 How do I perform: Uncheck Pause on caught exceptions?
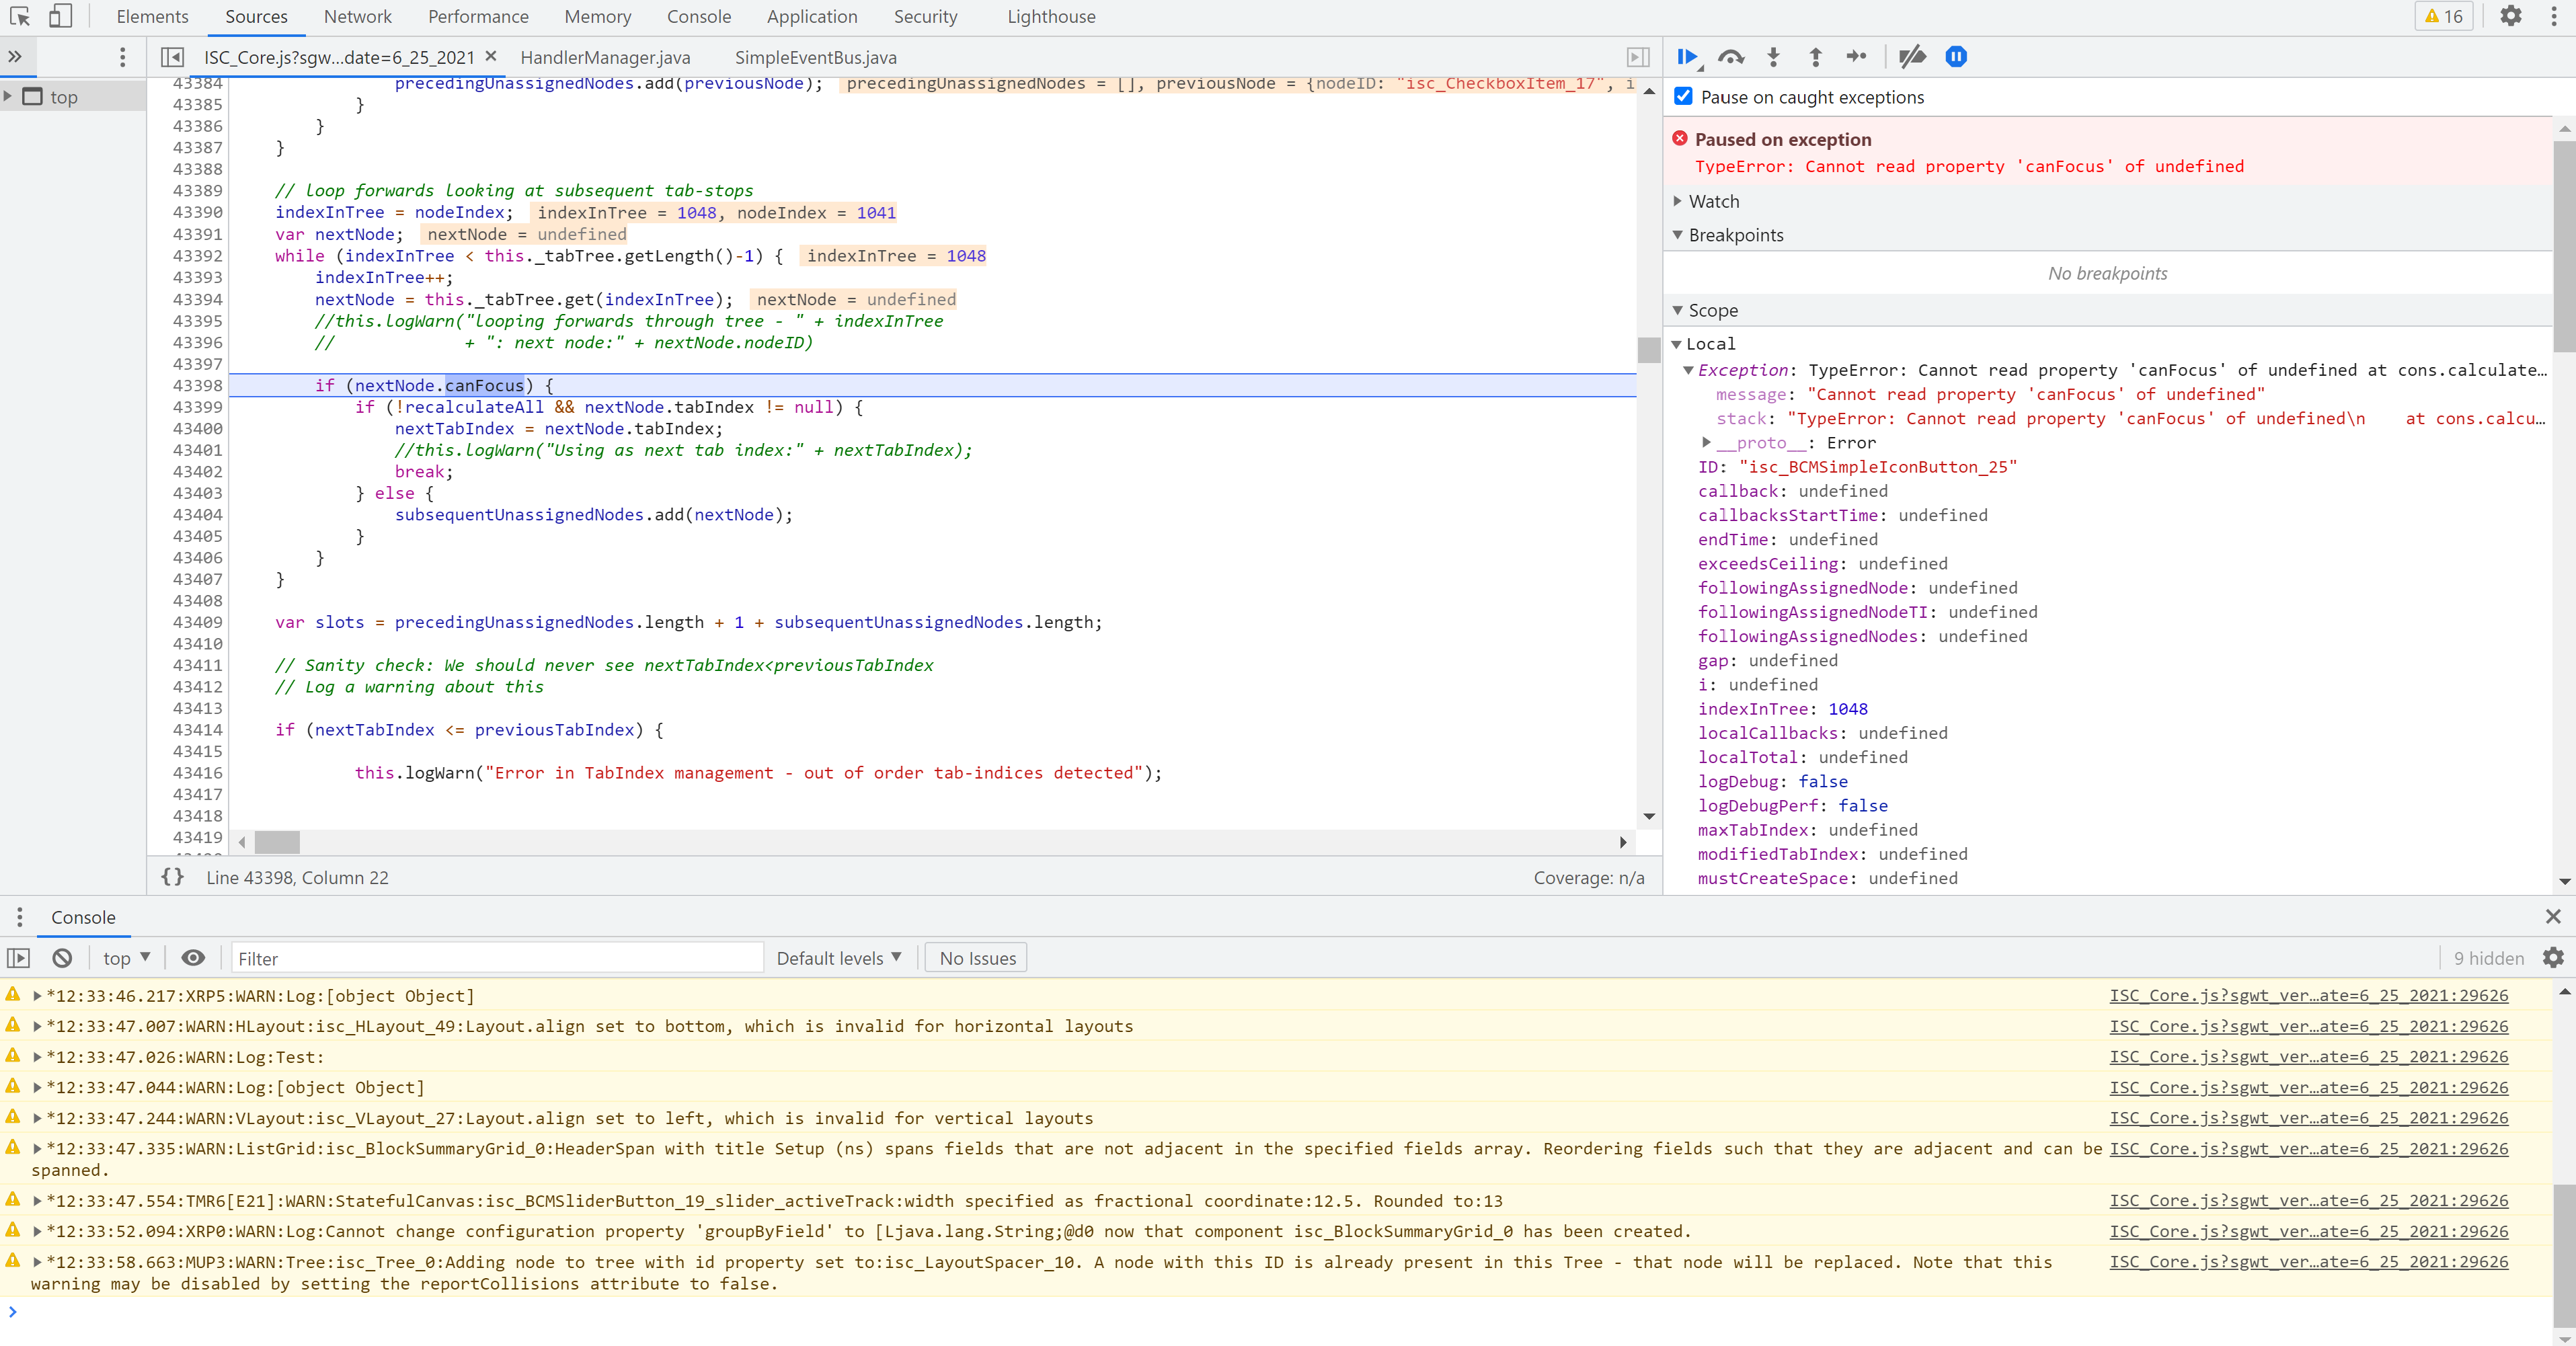(1684, 96)
